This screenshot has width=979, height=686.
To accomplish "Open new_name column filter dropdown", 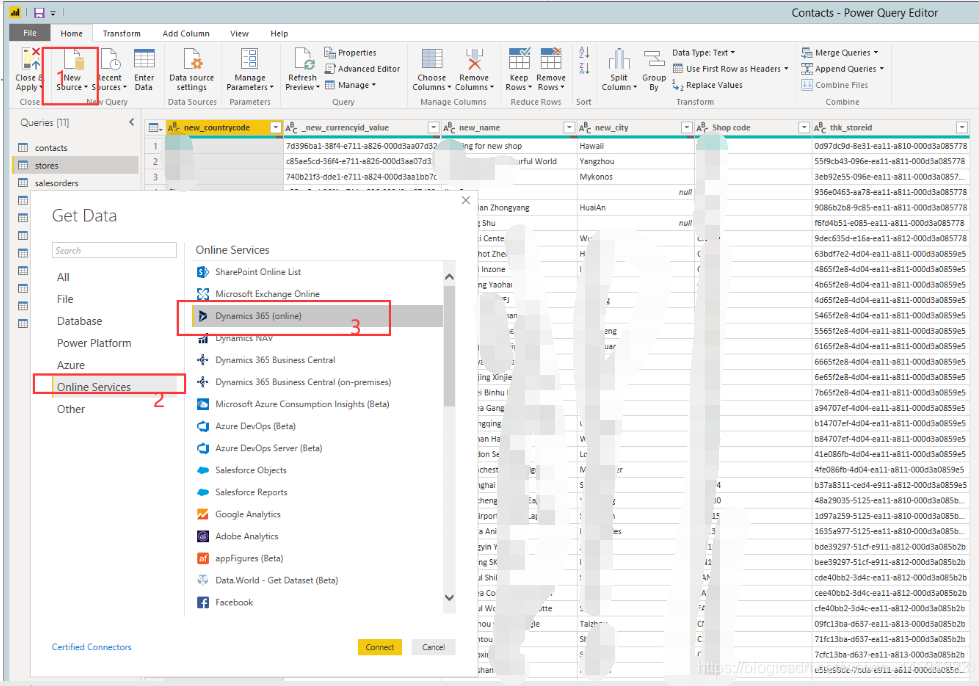I will (x=569, y=127).
